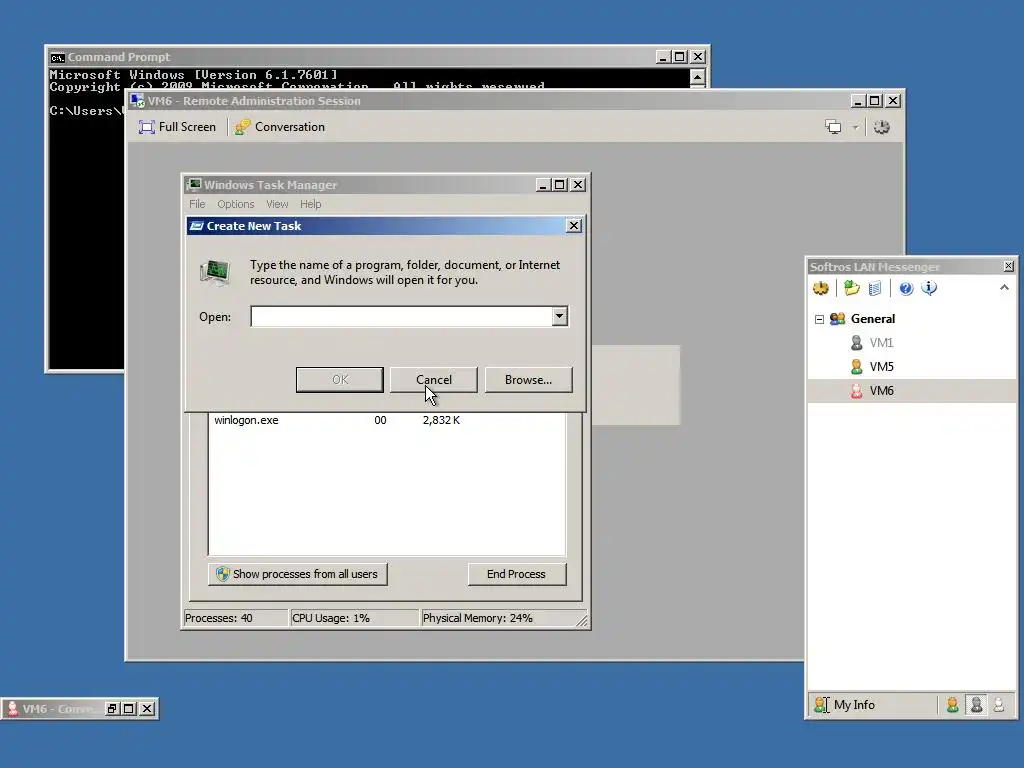Click OK in Create New Task dialog
1024x768 pixels.
point(340,379)
